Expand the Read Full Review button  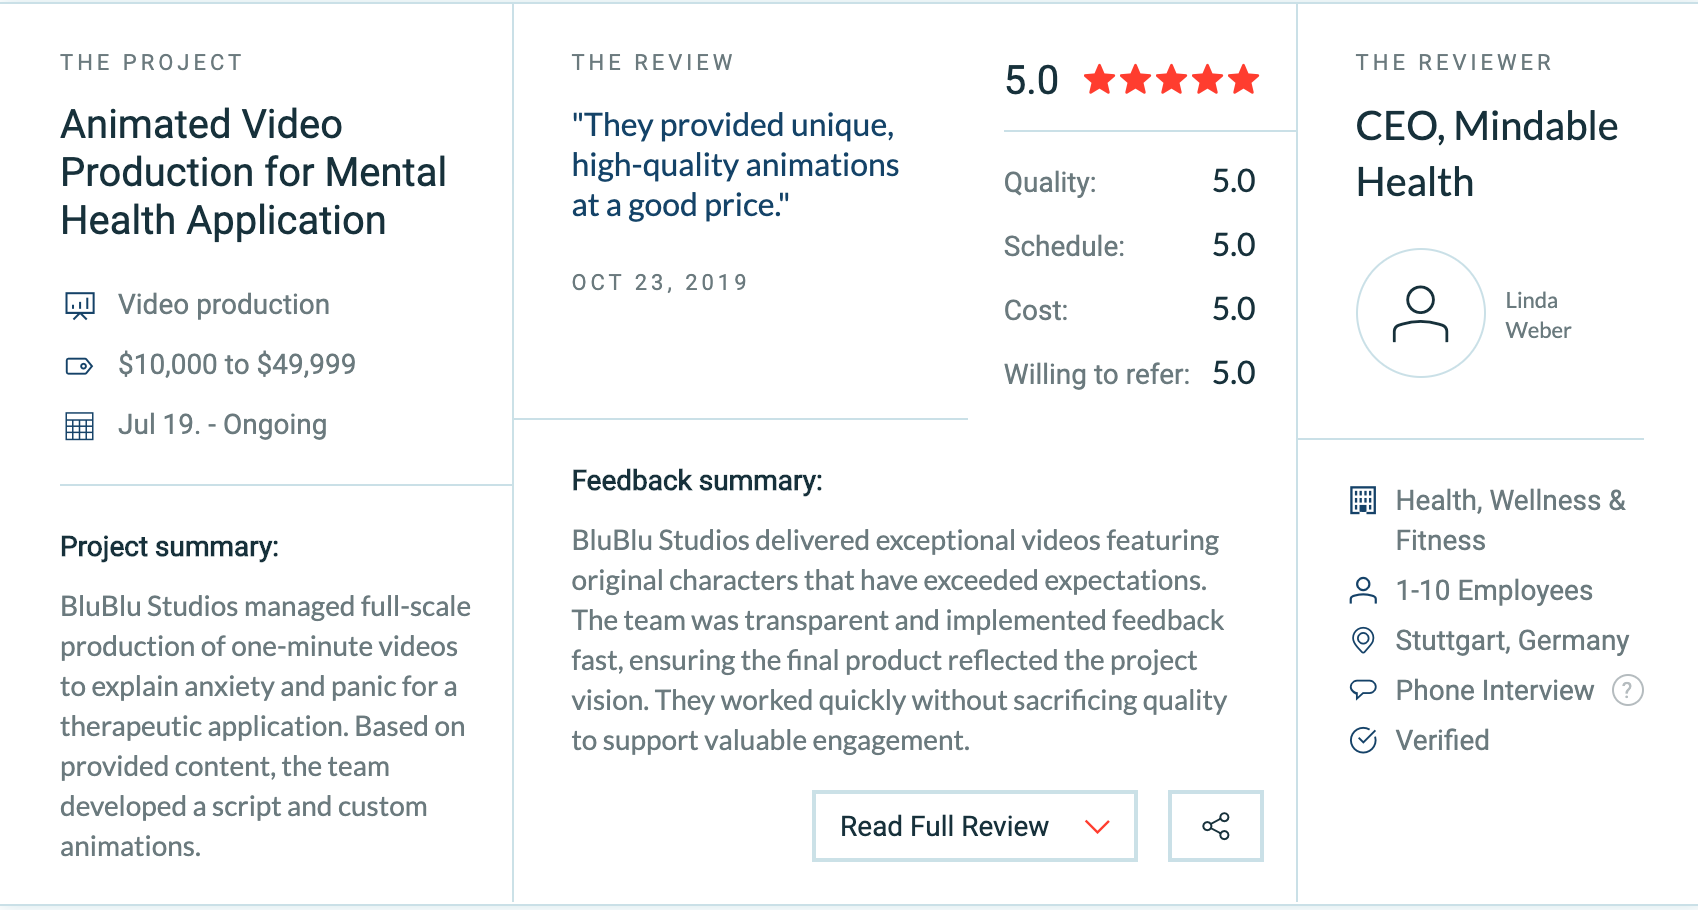click(x=975, y=826)
